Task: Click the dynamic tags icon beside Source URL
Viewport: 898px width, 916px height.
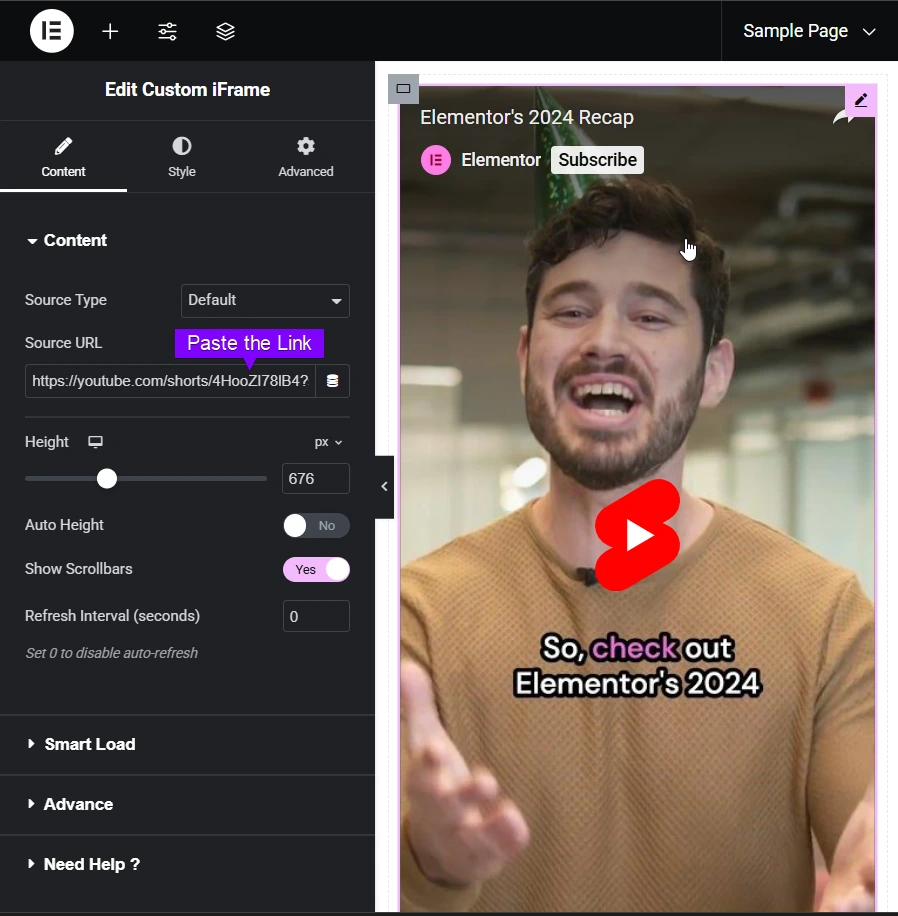Action: point(332,381)
